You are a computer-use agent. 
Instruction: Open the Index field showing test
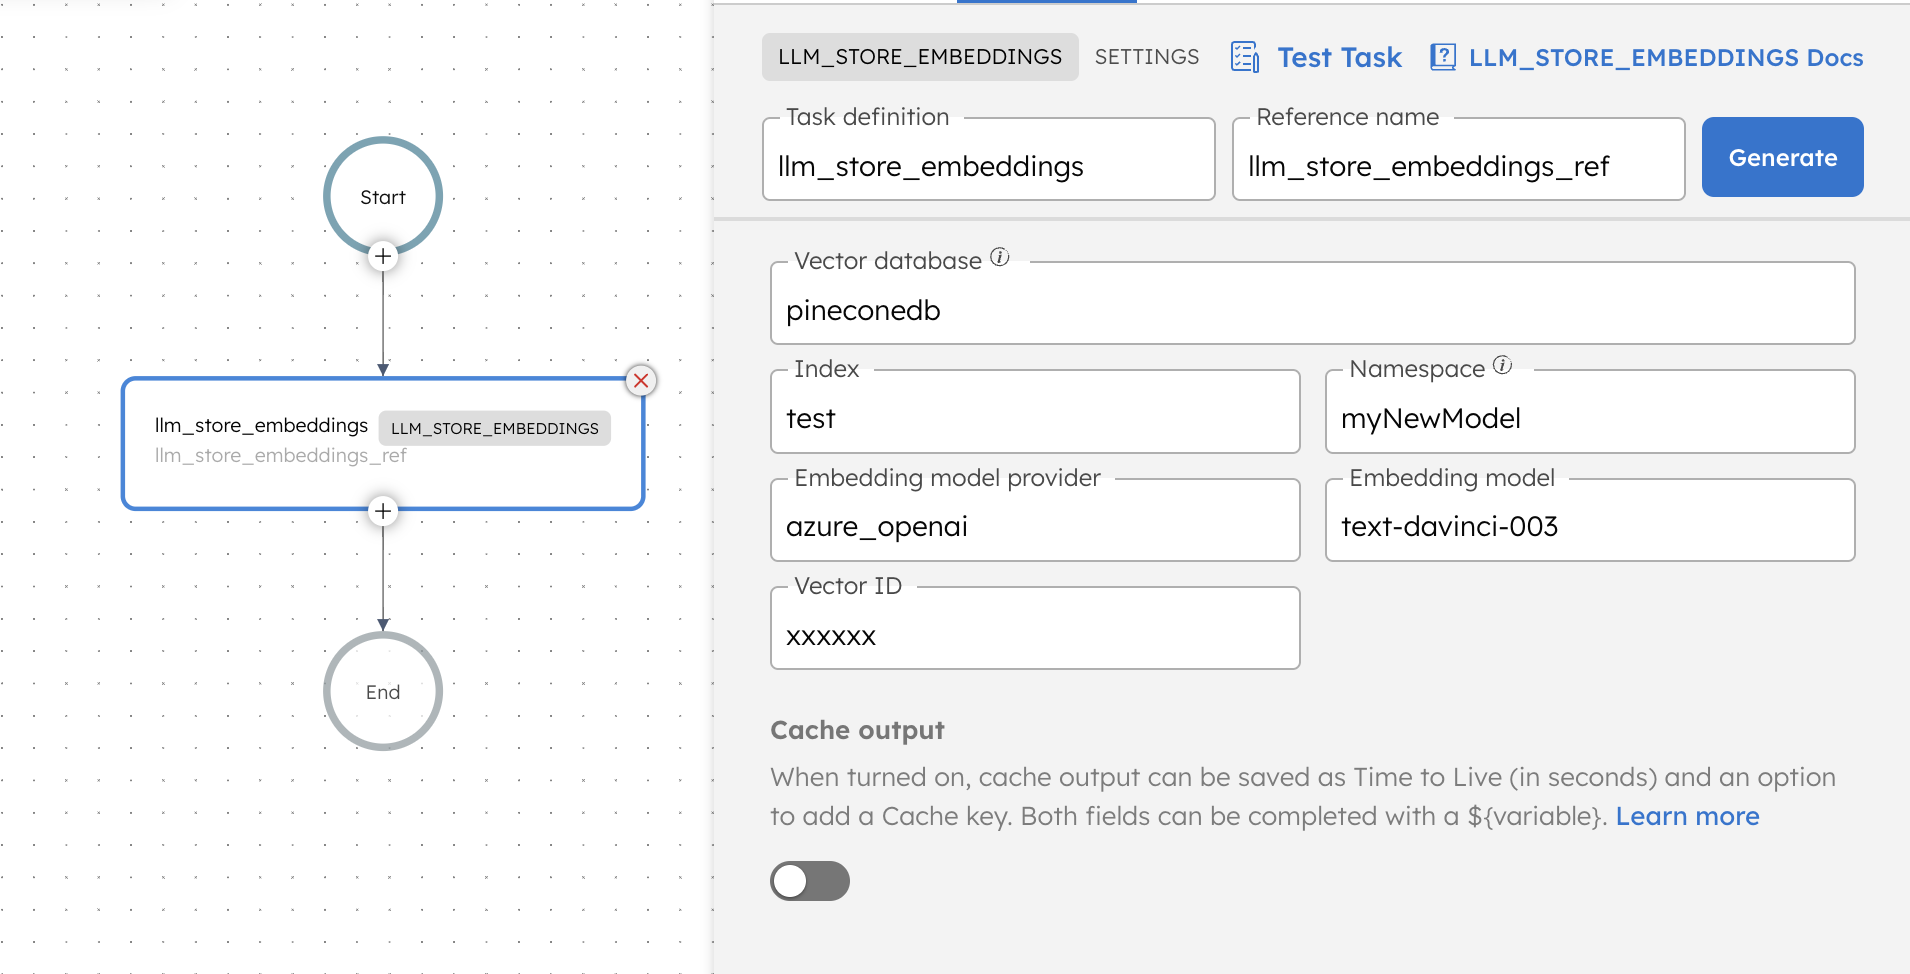click(x=1035, y=412)
